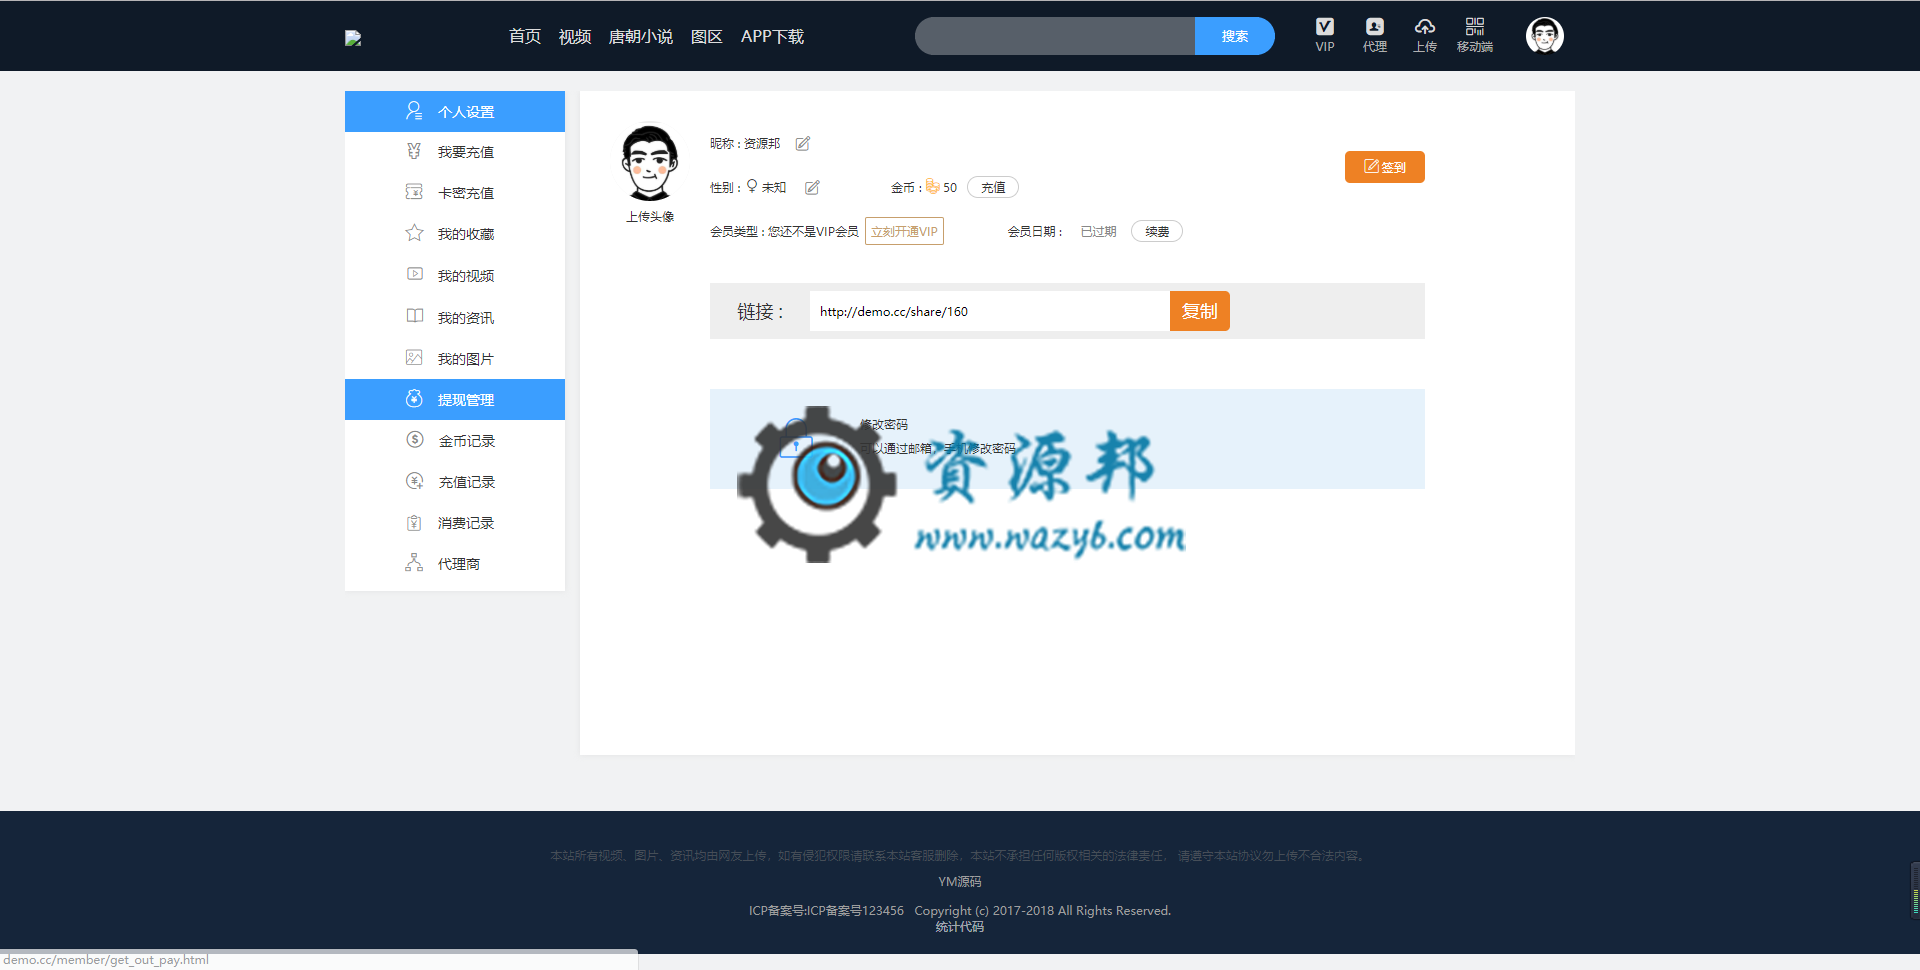Click the blue 搜索 search button

1235,36
